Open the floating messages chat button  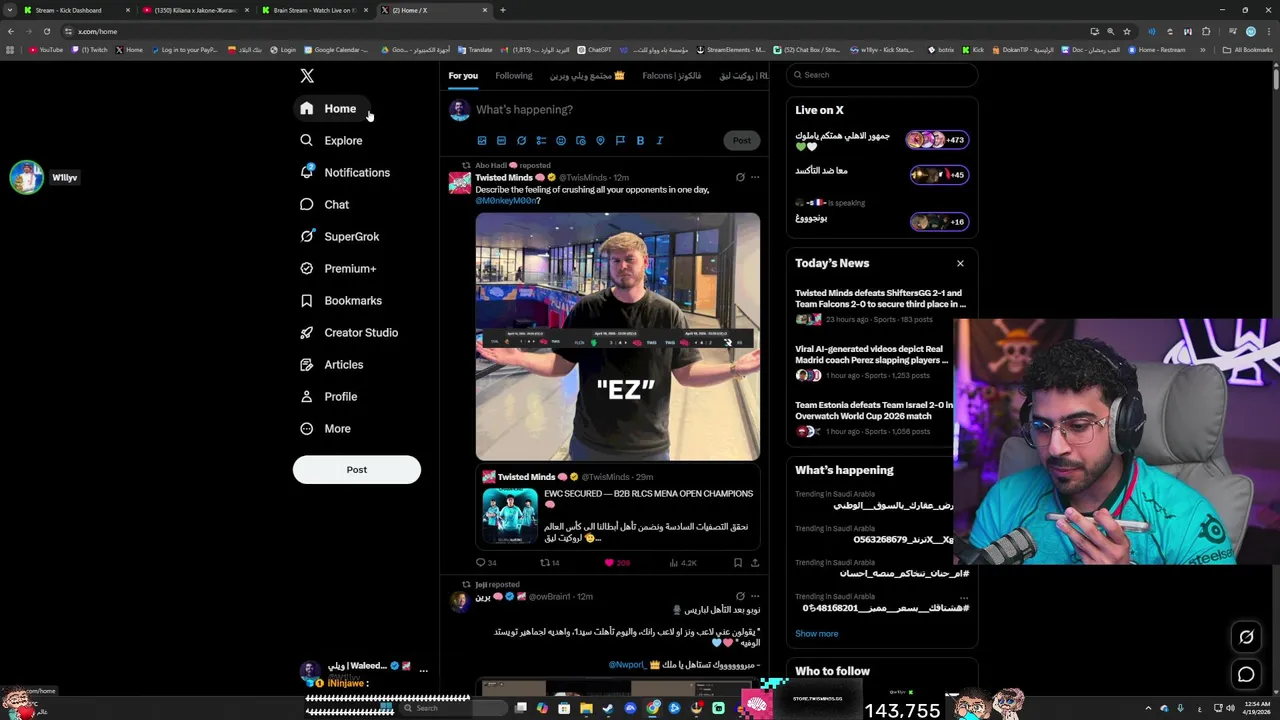pyautogui.click(x=1246, y=675)
